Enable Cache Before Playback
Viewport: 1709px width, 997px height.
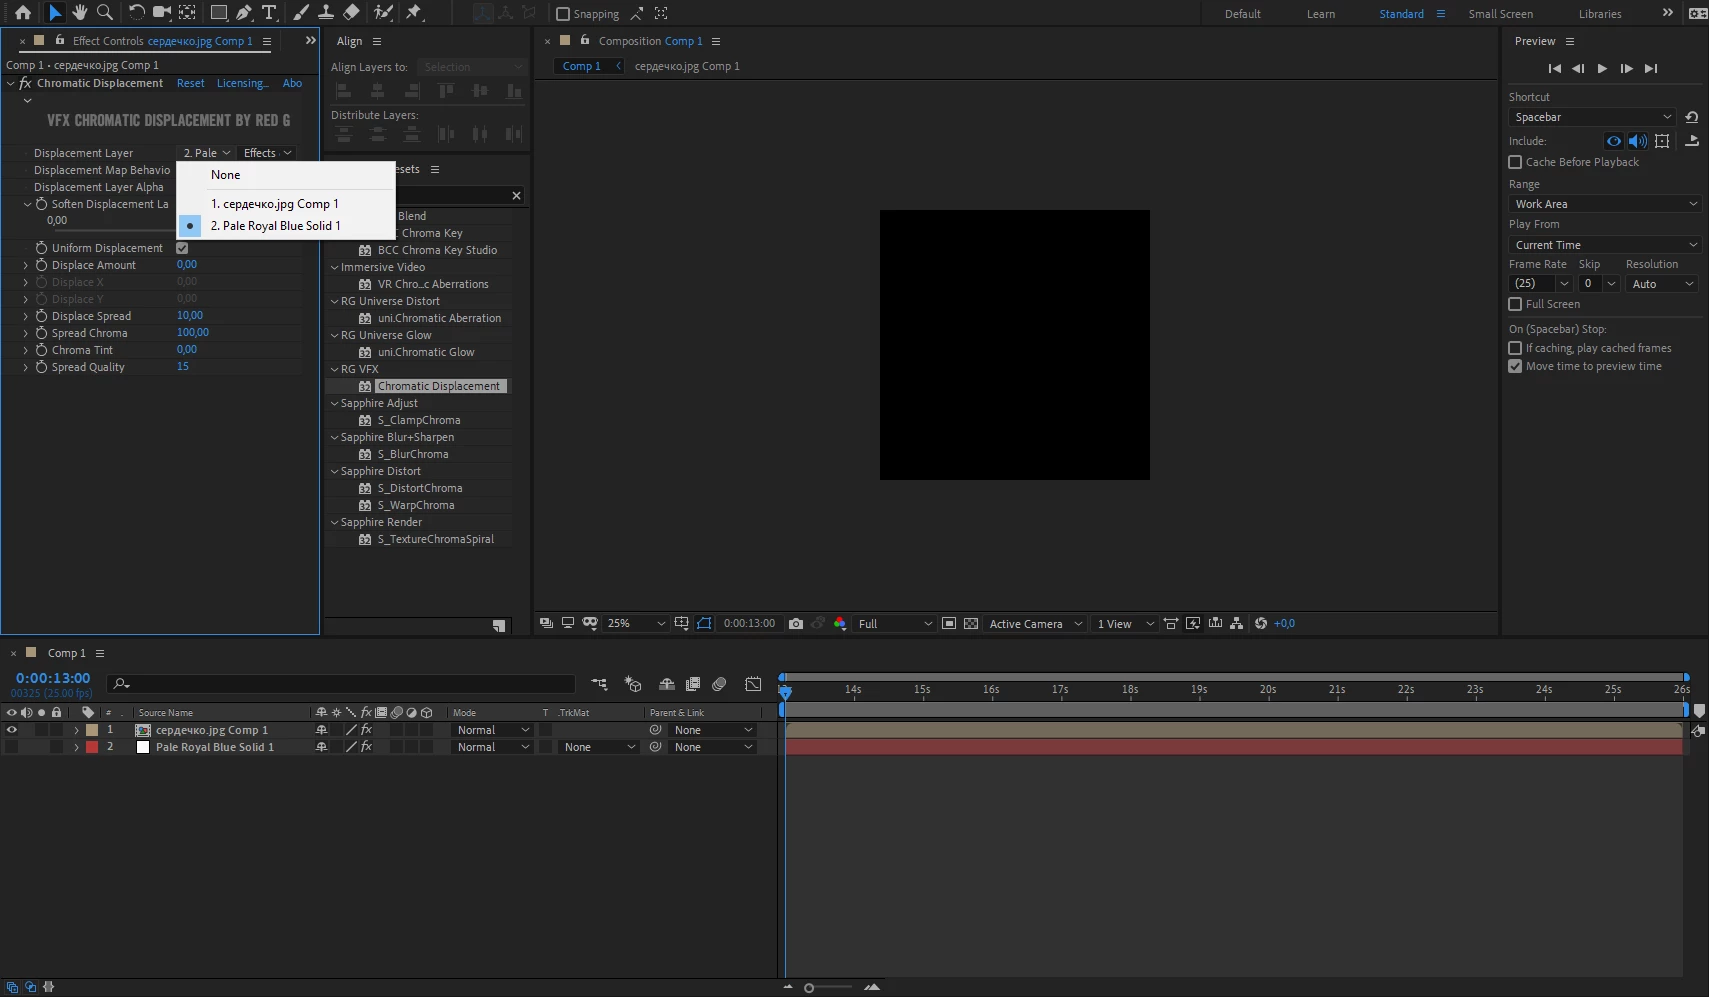tap(1515, 162)
